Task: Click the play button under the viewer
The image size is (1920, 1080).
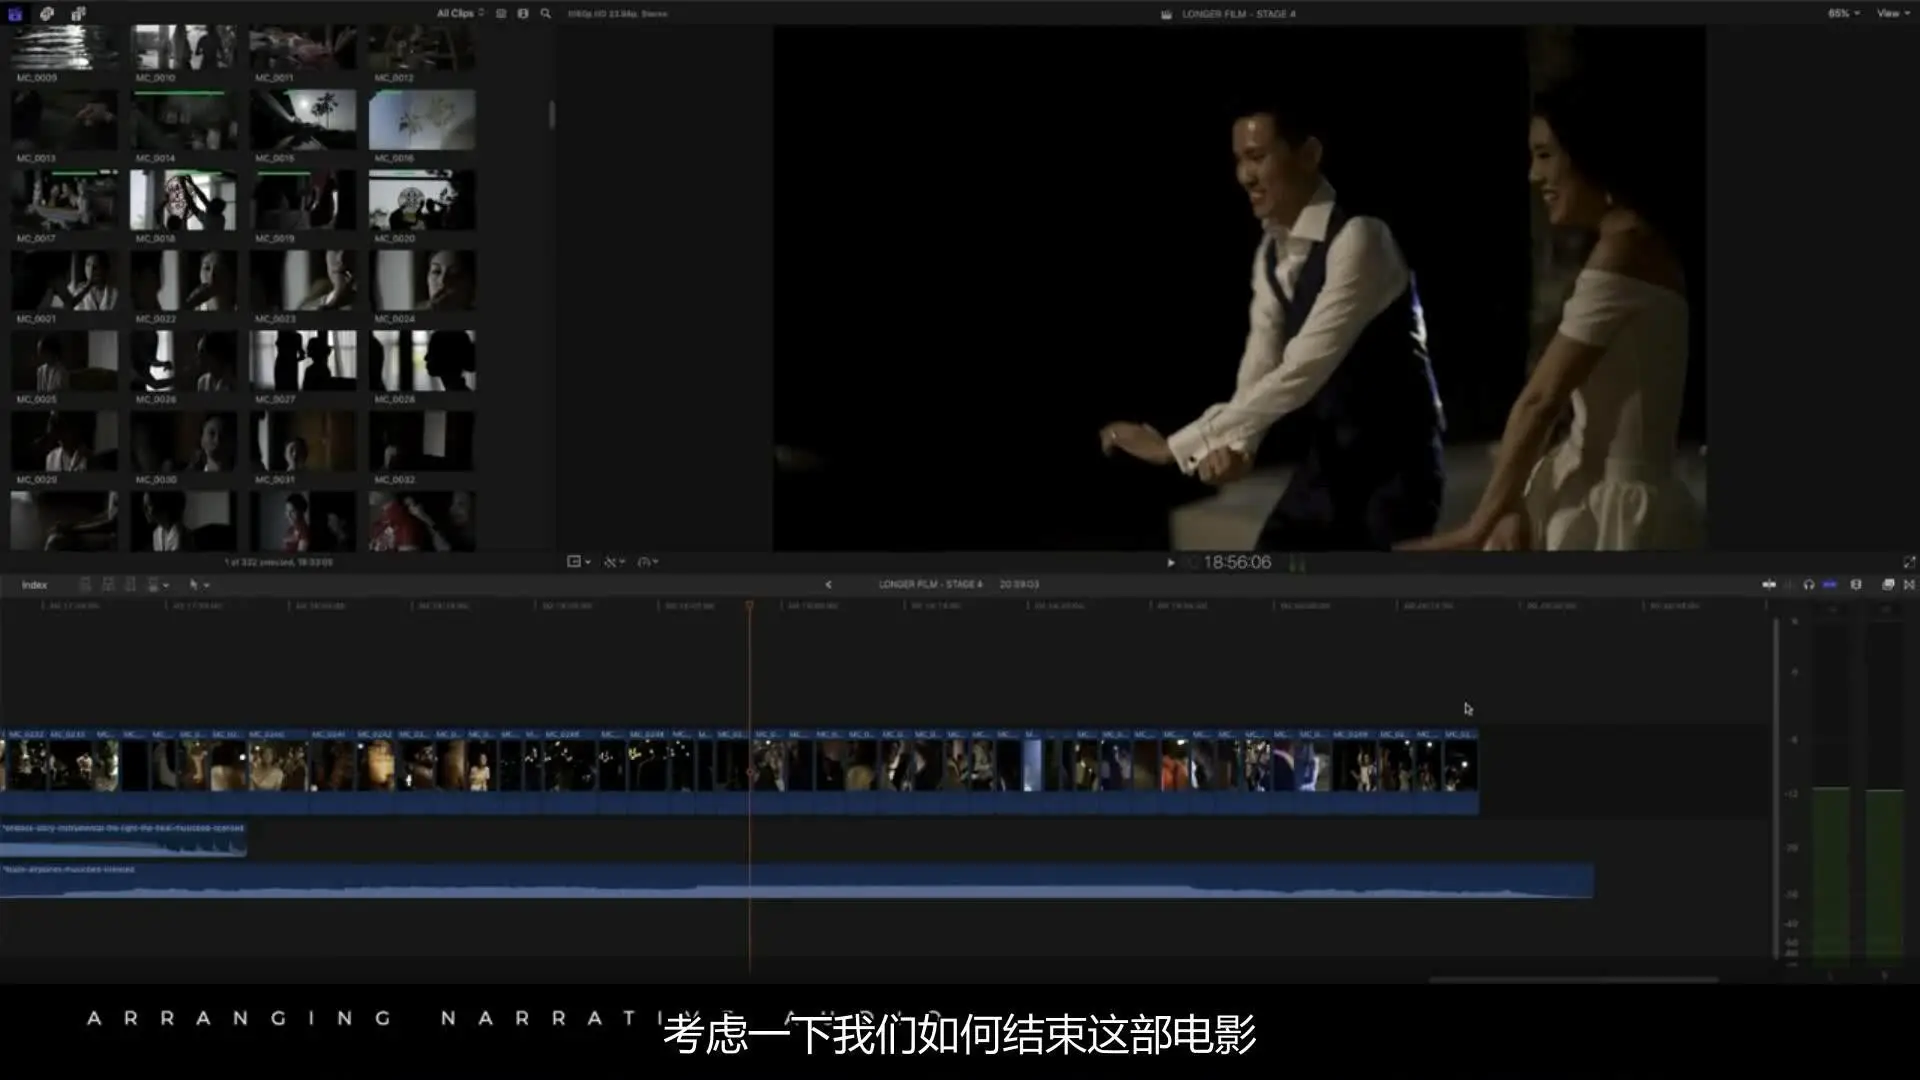Action: [1170, 563]
